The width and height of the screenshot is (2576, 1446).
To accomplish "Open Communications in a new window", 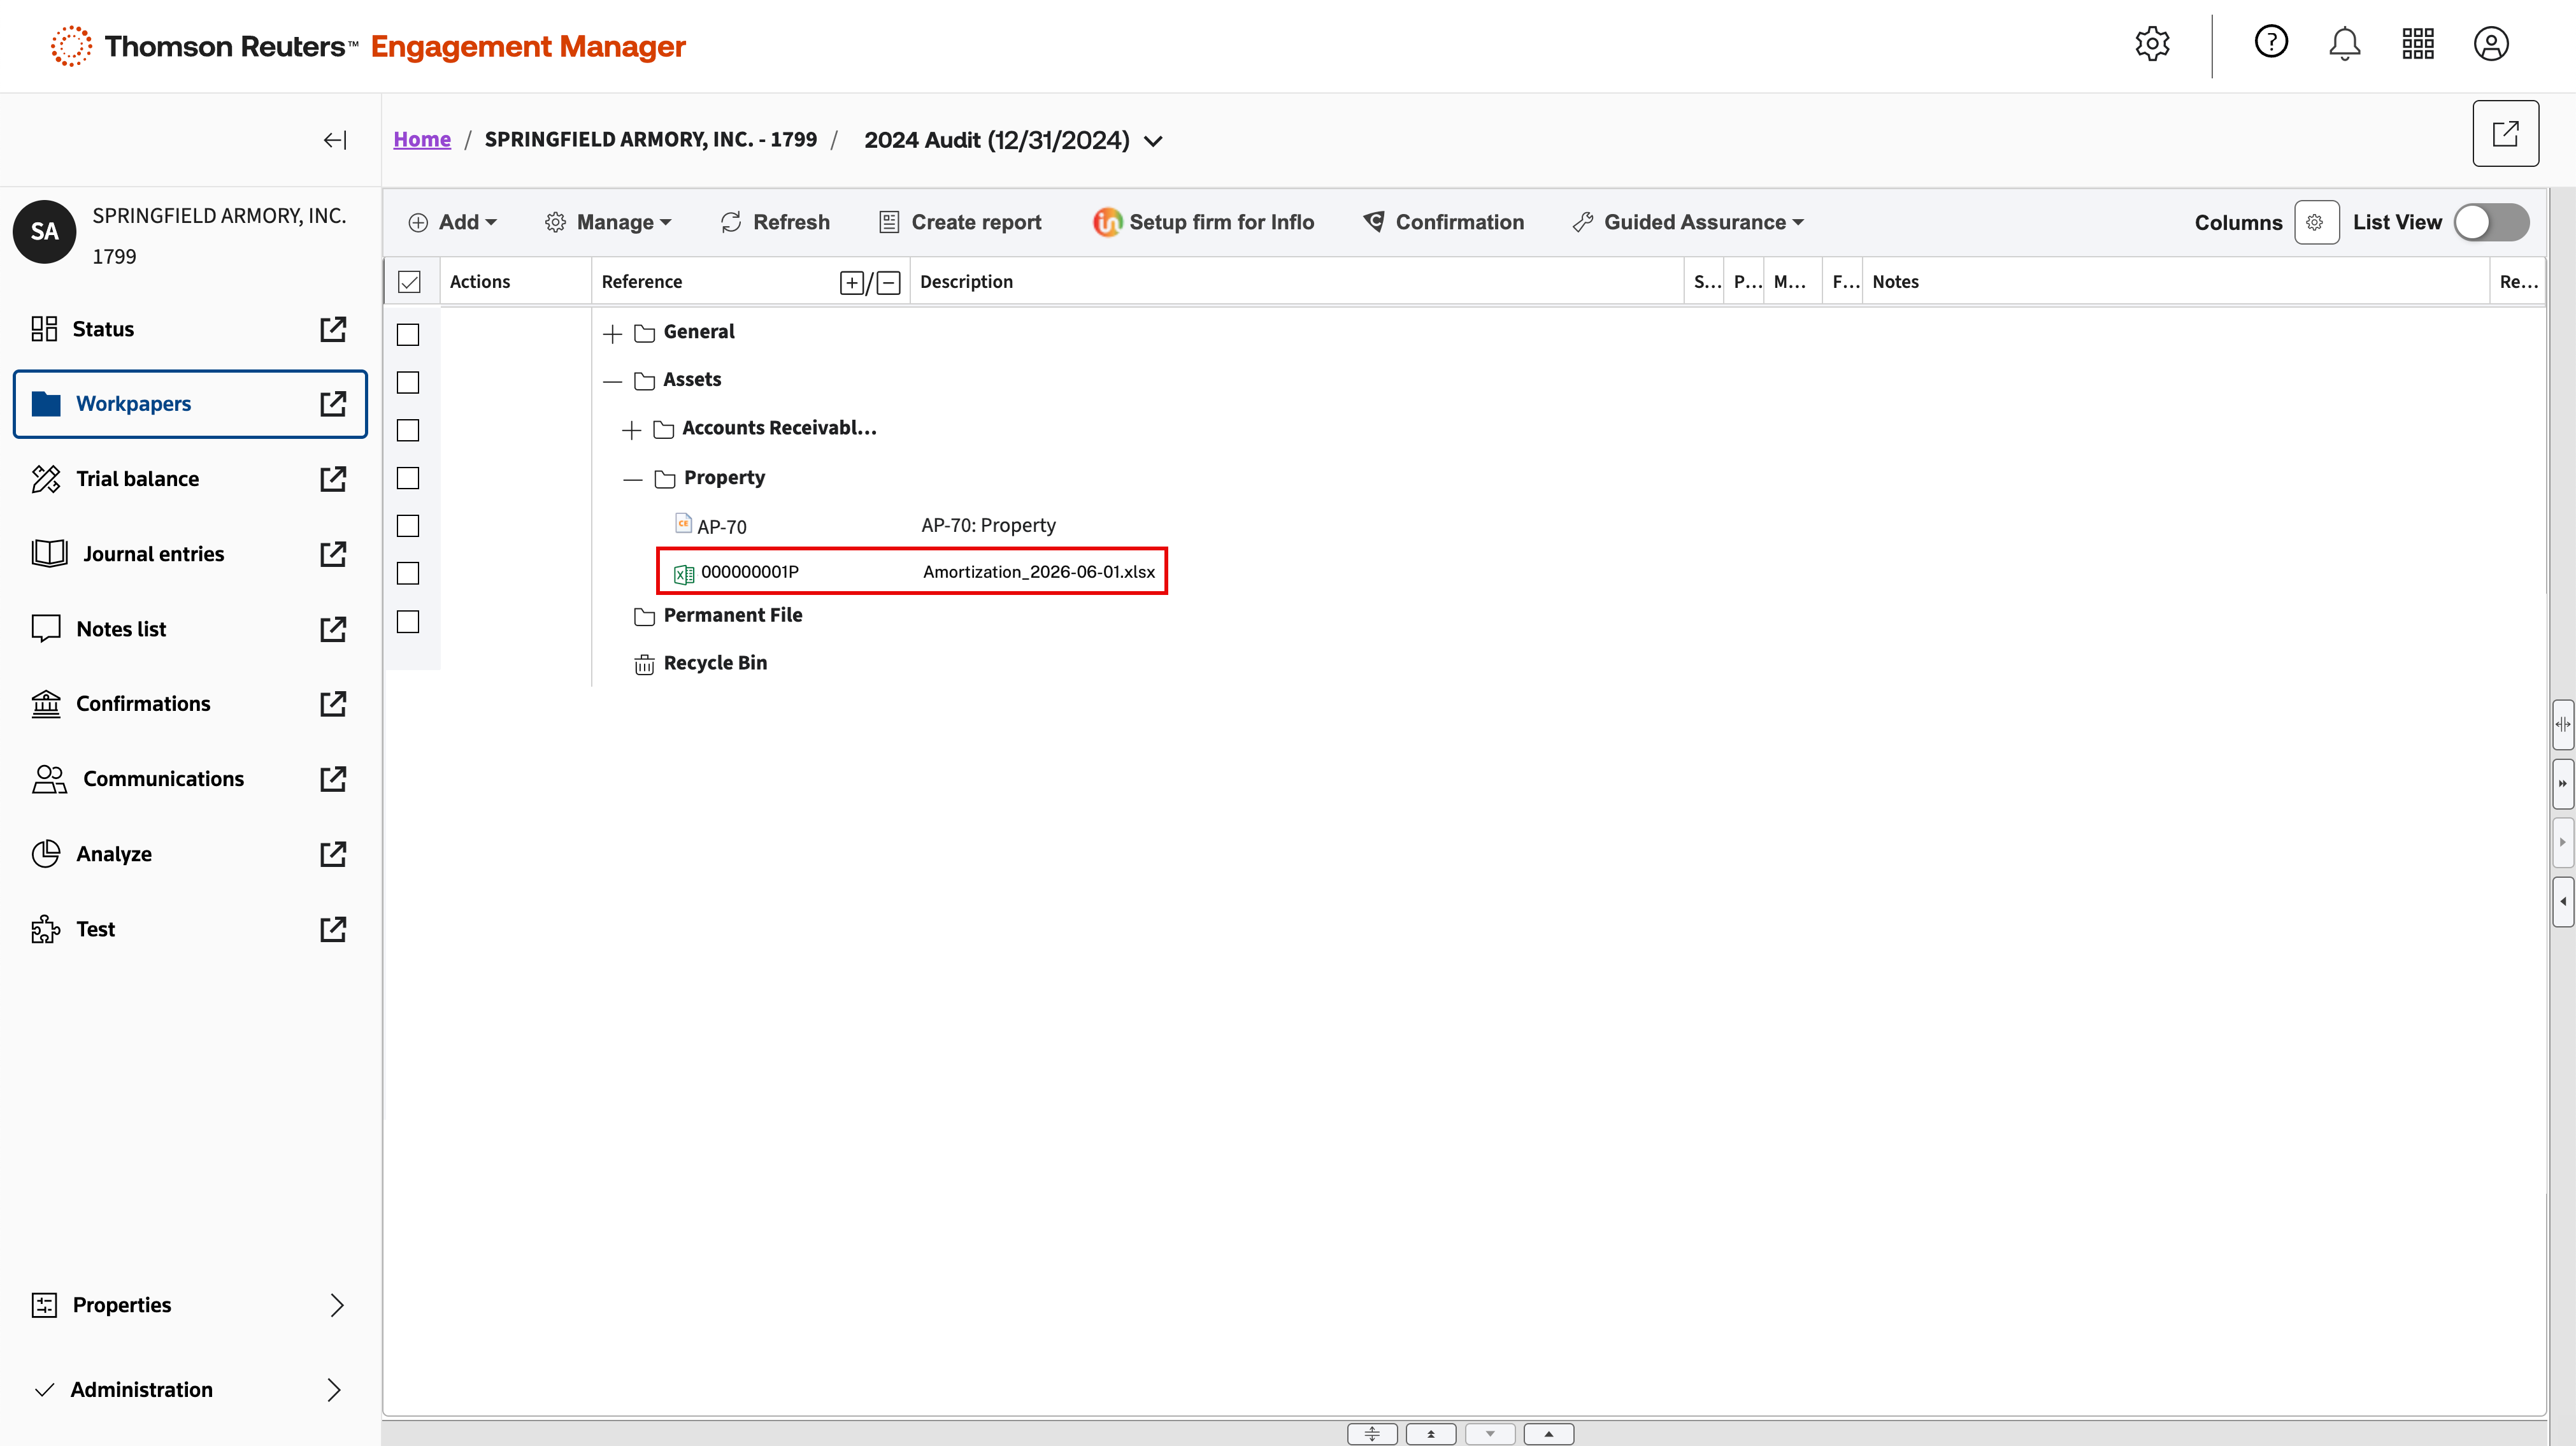I will [333, 779].
